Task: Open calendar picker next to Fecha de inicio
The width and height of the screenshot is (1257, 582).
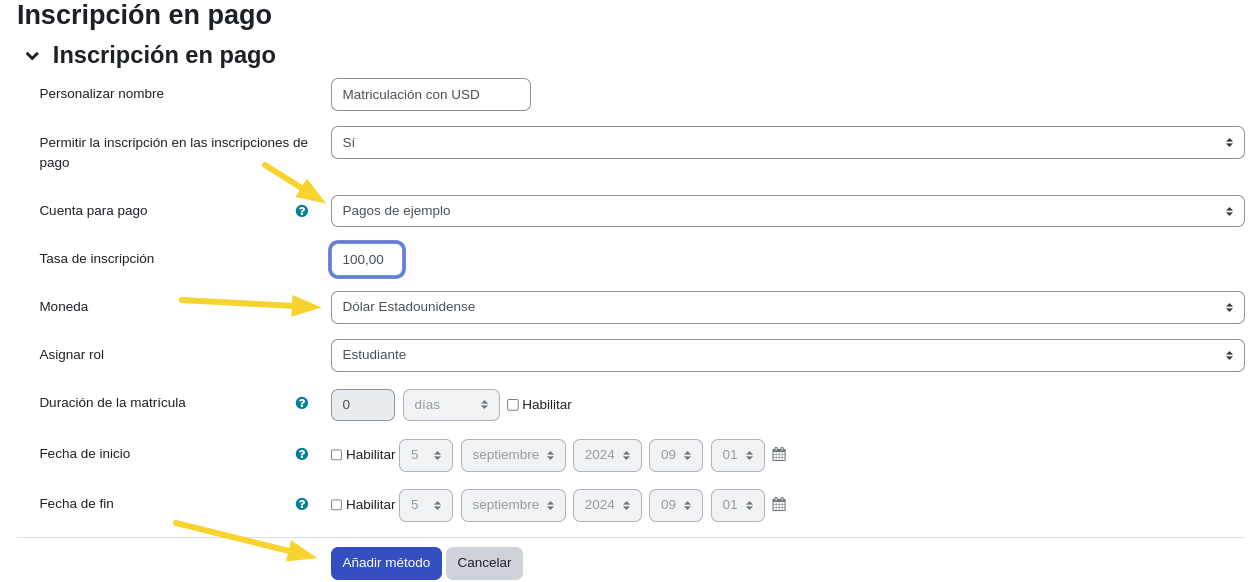Action: (x=779, y=454)
